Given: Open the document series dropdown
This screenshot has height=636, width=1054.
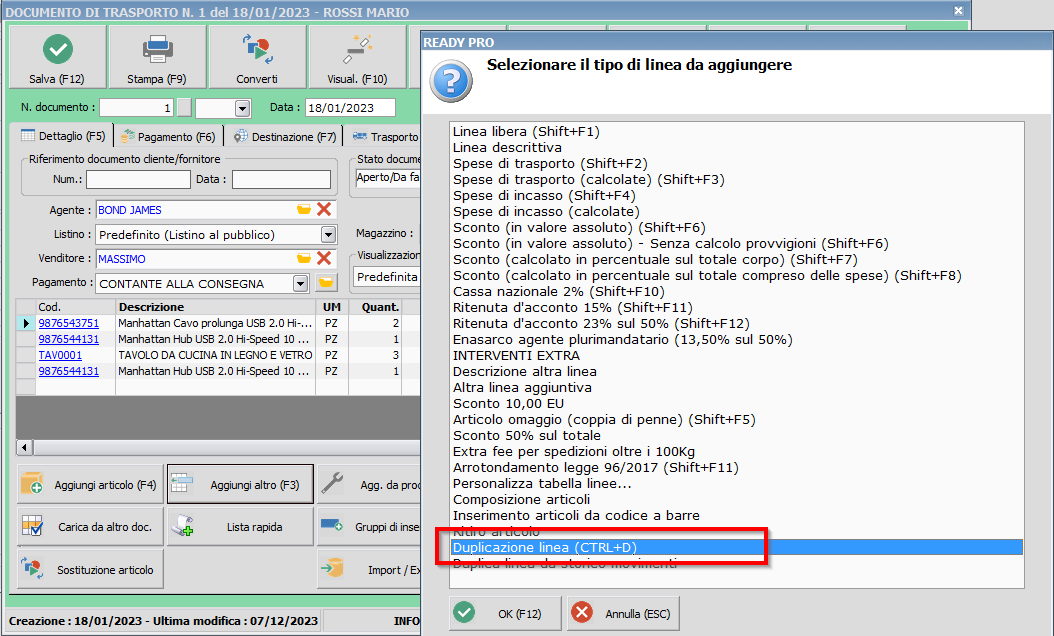Looking at the screenshot, I should (242, 108).
